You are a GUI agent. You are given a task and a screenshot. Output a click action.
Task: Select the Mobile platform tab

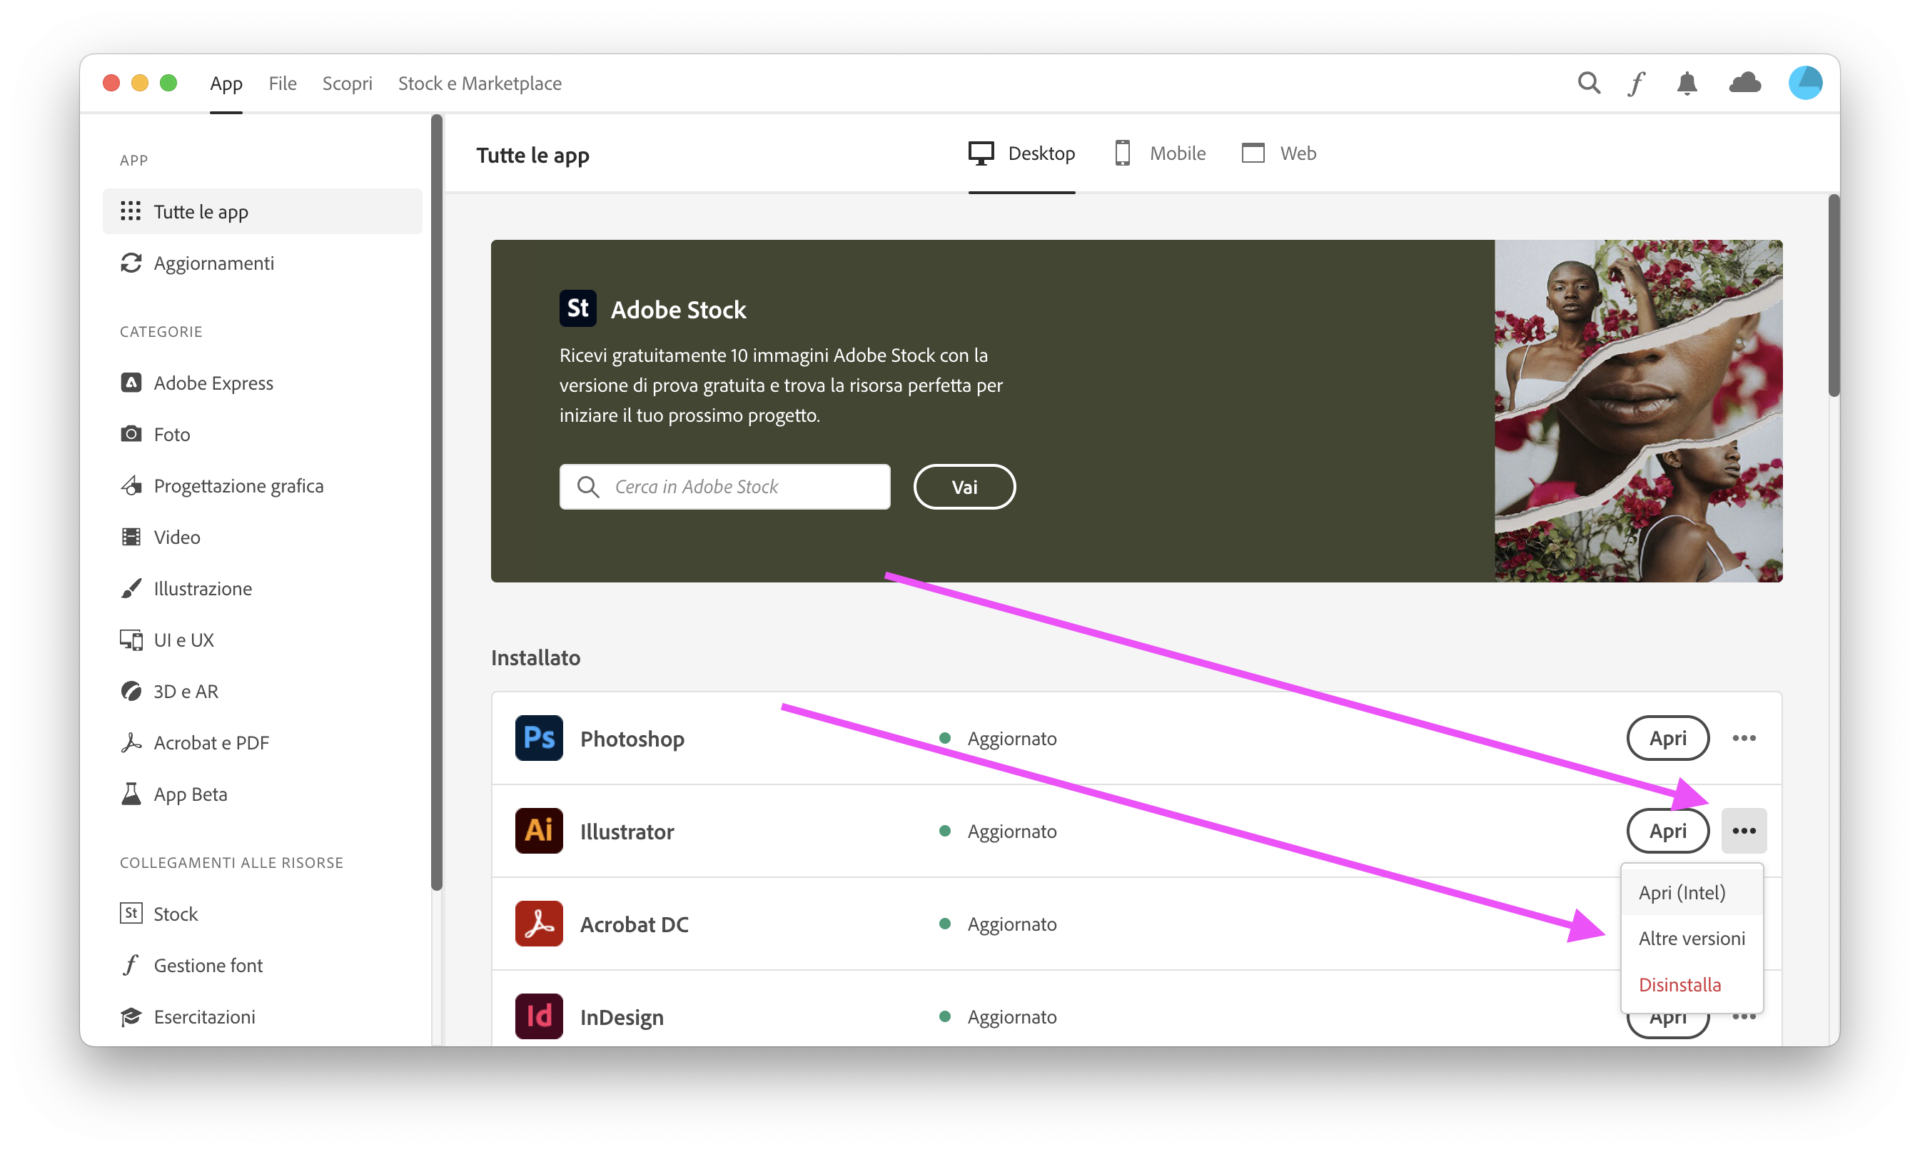[1160, 153]
